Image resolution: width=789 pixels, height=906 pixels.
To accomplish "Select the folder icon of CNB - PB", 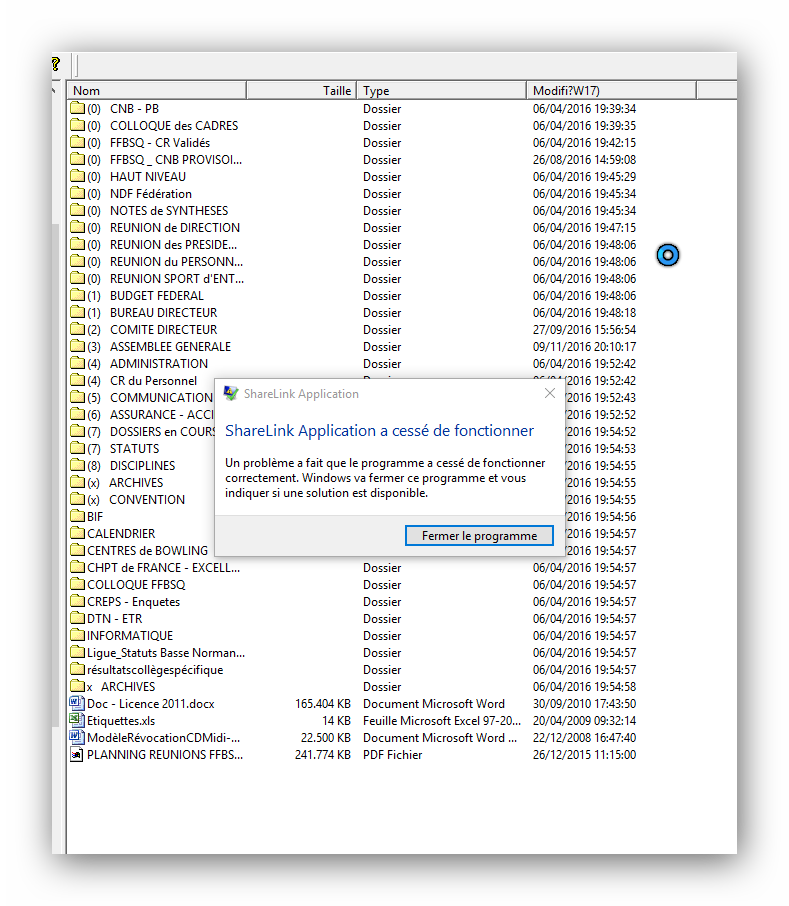I will pos(77,108).
